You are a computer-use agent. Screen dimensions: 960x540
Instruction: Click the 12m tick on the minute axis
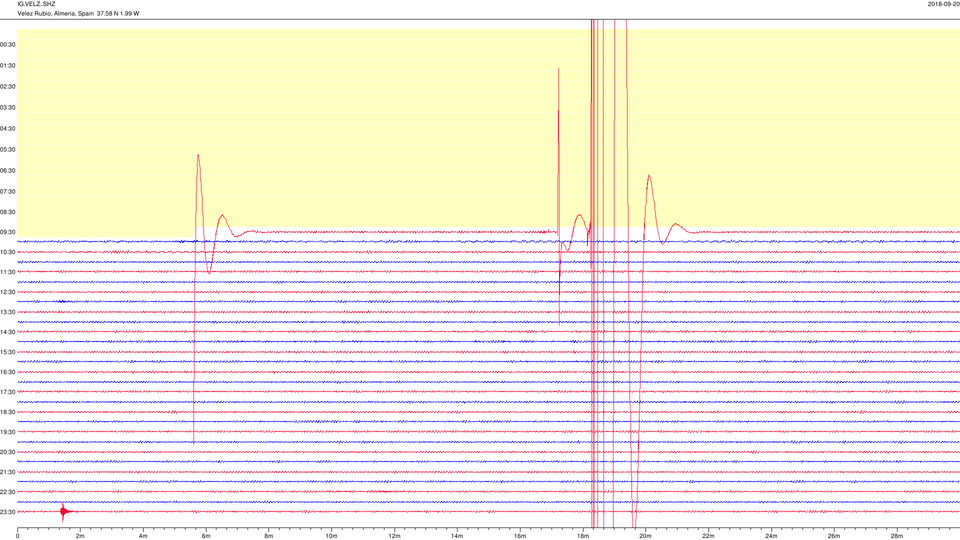tap(394, 536)
